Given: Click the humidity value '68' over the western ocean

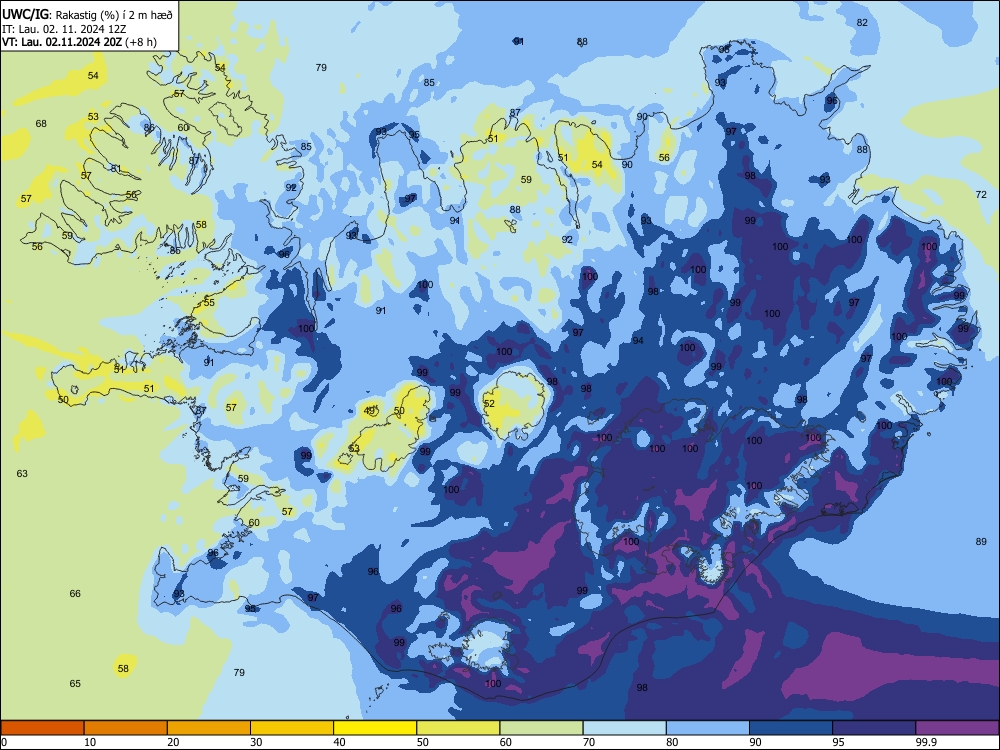Looking at the screenshot, I should pyautogui.click(x=41, y=124).
